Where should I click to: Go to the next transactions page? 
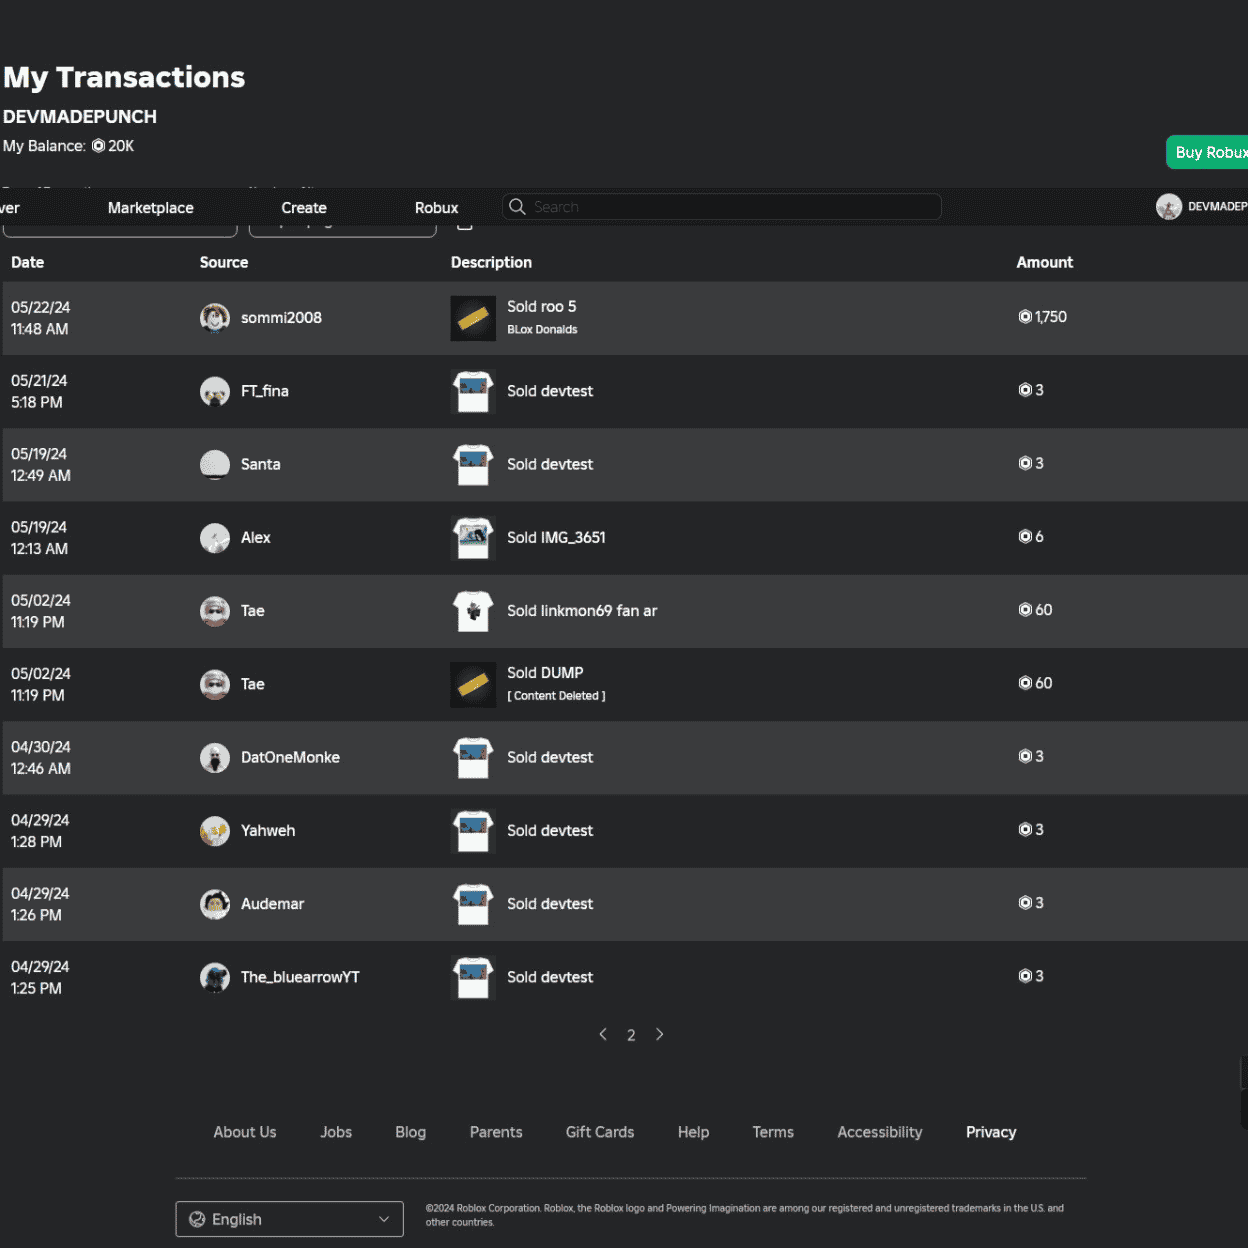pyautogui.click(x=660, y=1034)
